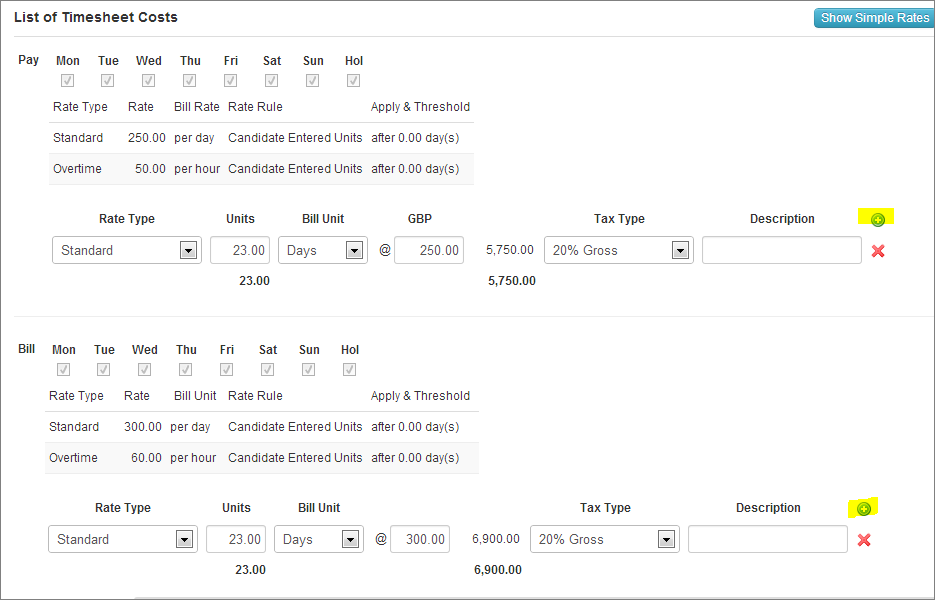935x600 pixels.
Task: Add a new Bill cost line
Action: (x=864, y=509)
